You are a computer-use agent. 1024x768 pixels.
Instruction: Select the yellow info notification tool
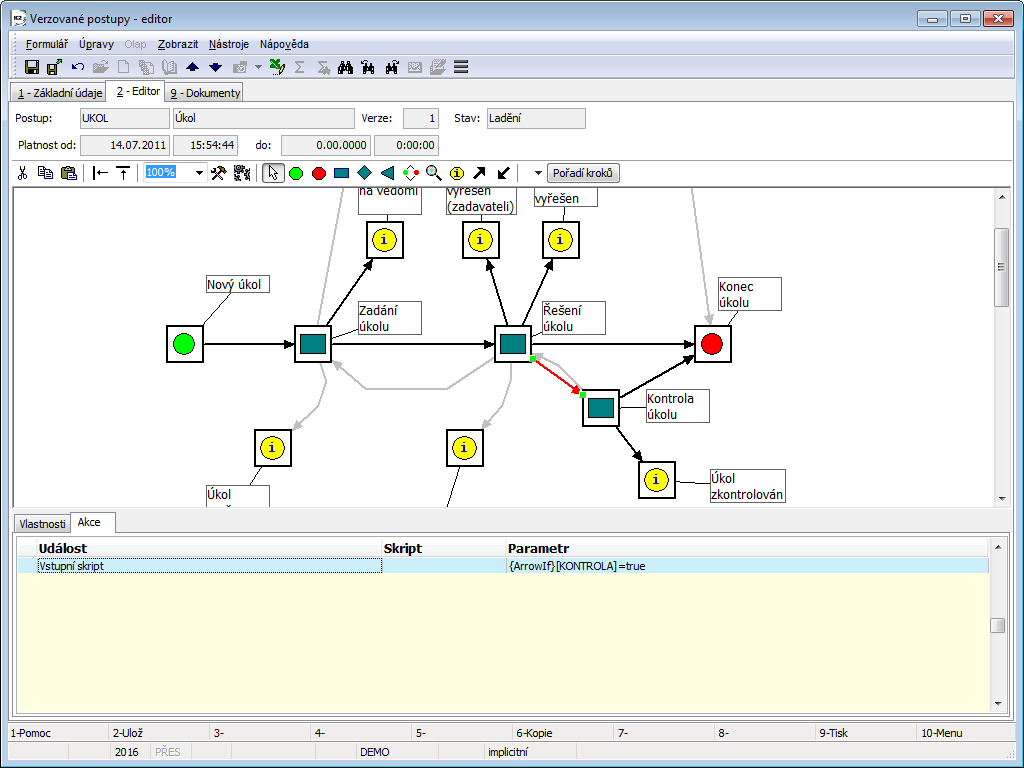click(457, 173)
